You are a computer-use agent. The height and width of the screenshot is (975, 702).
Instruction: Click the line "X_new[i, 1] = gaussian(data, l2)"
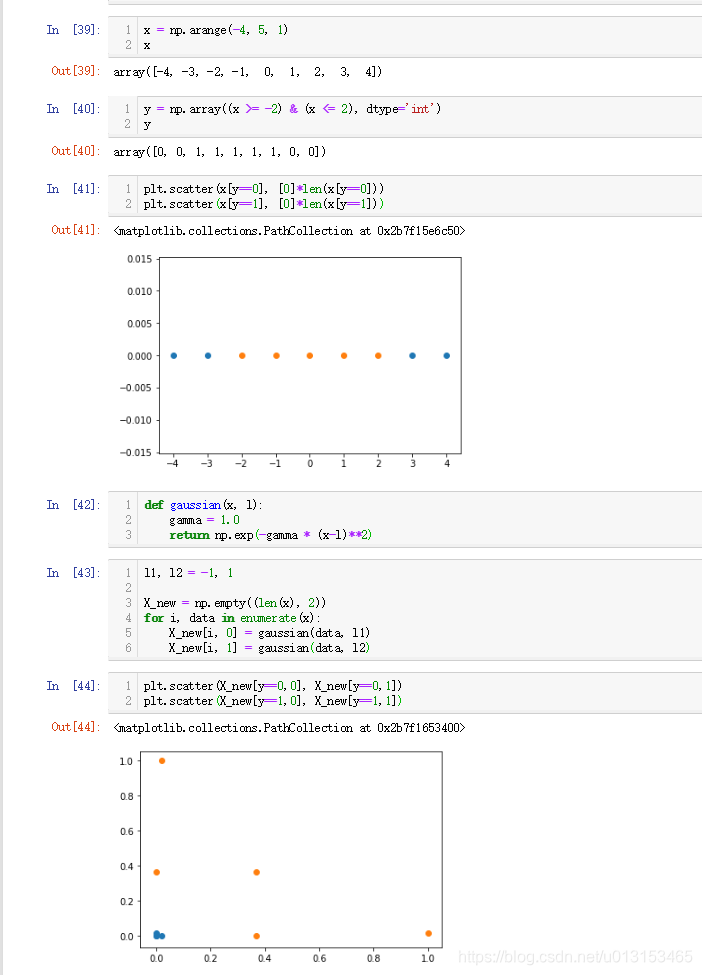(x=269, y=648)
